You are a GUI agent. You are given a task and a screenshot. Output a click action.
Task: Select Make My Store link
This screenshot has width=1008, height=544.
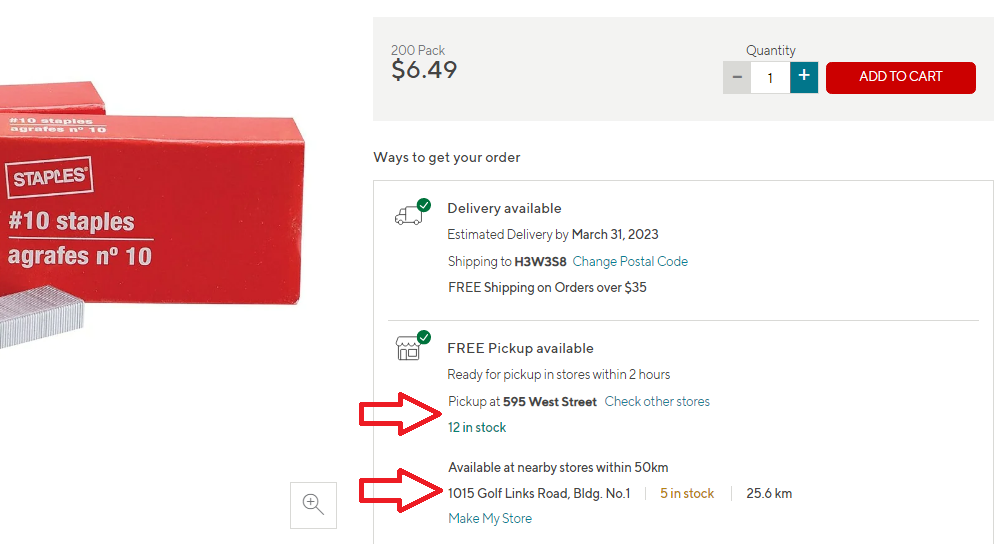[x=490, y=518]
